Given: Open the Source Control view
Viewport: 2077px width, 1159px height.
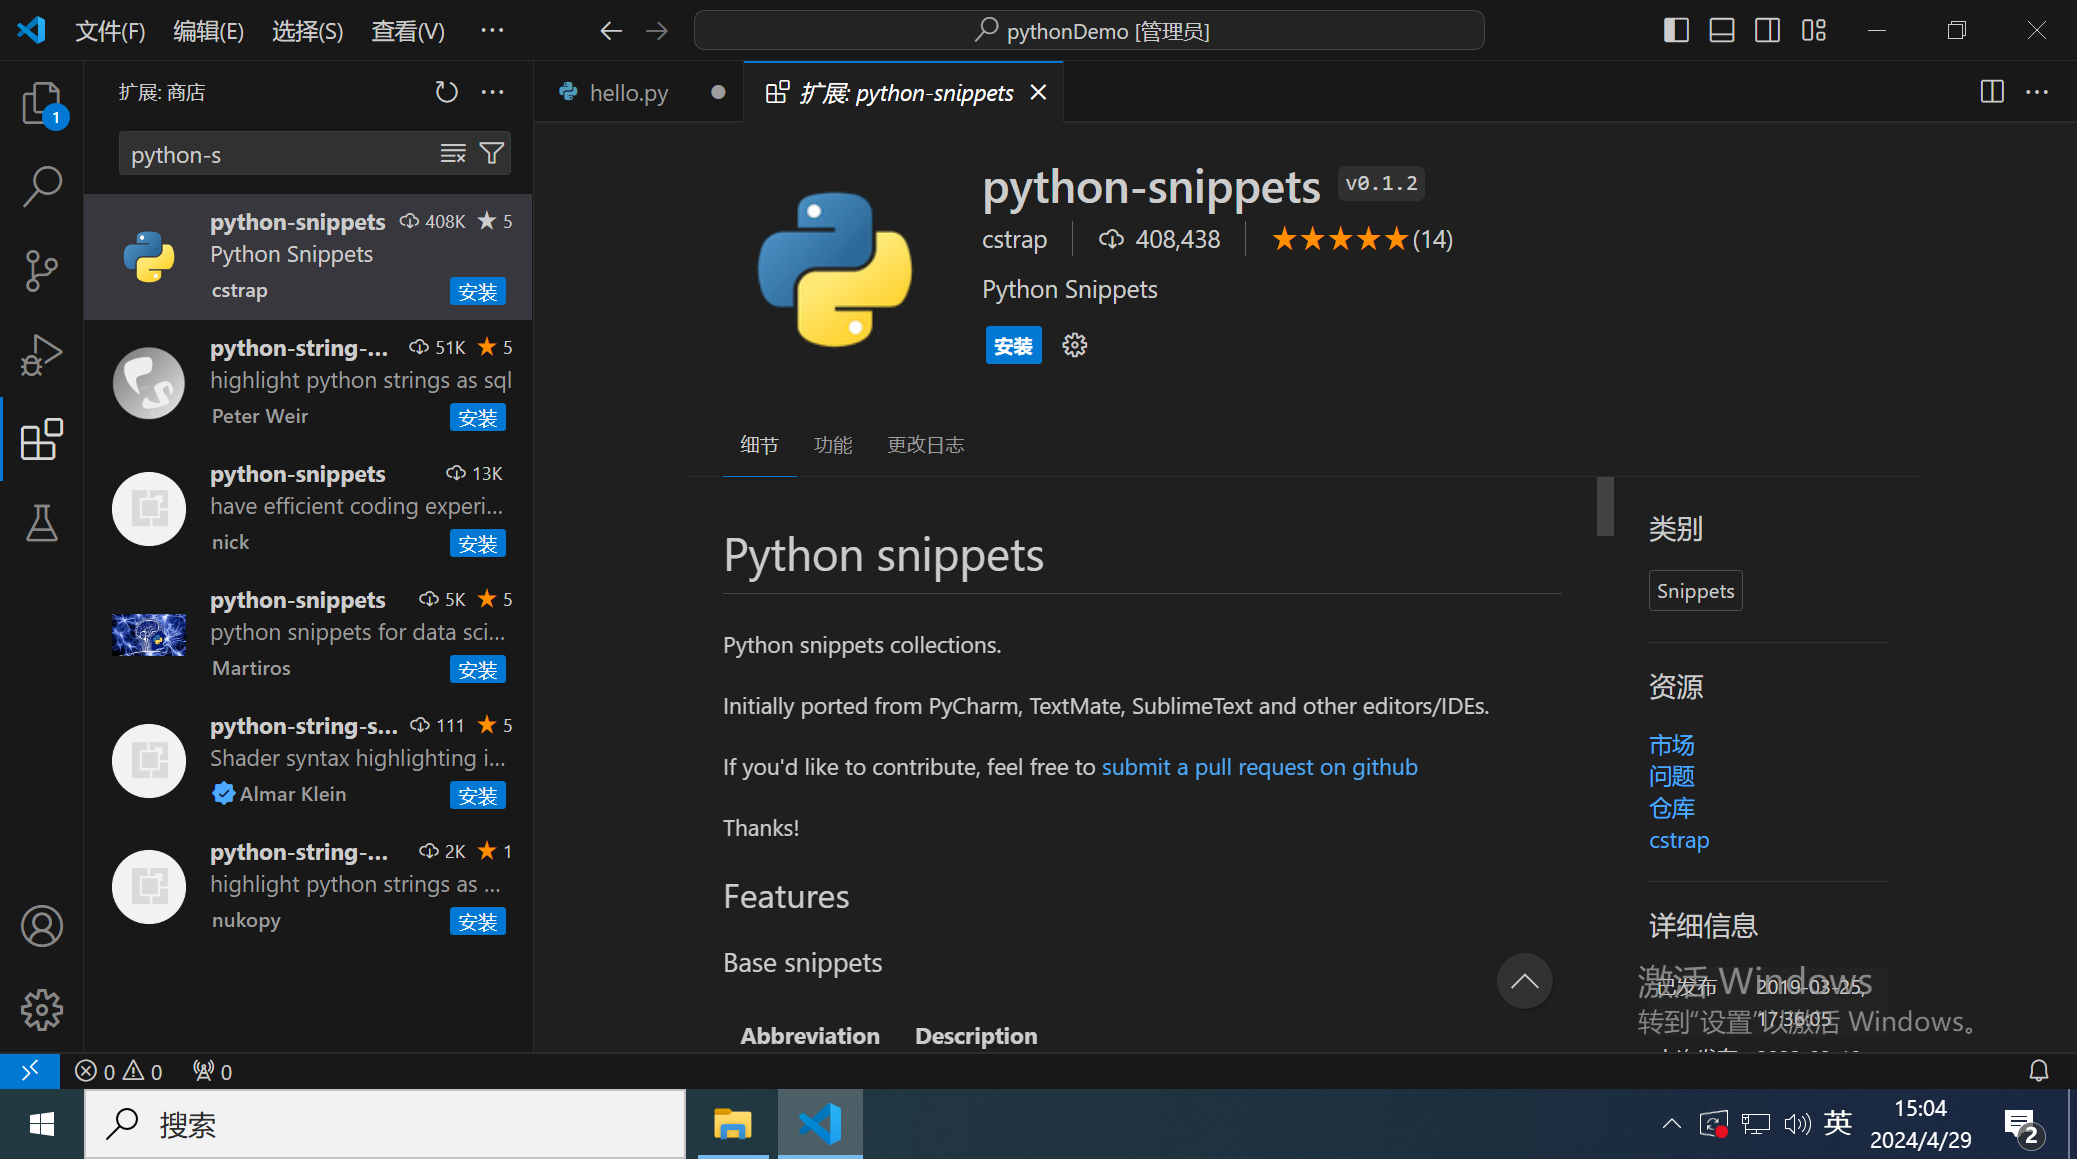Looking at the screenshot, I should (42, 270).
